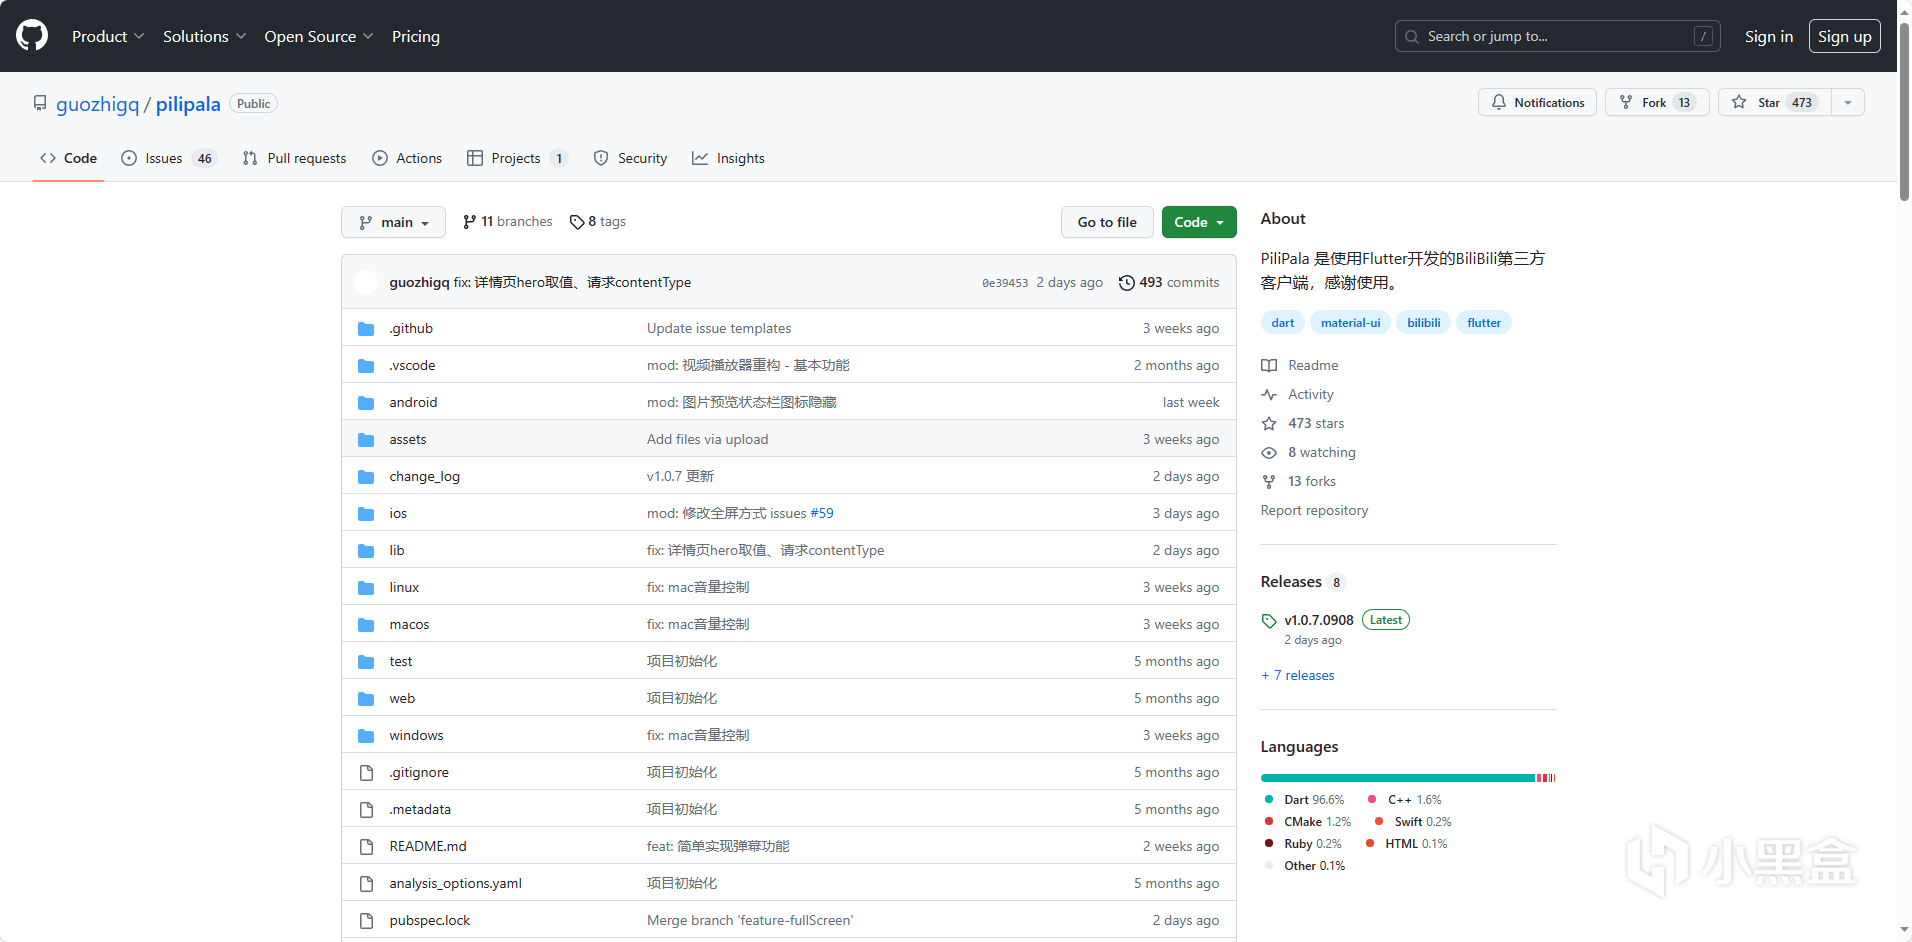The width and height of the screenshot is (1912, 942).
Task: Switch to the Issues tab
Action: coord(168,158)
